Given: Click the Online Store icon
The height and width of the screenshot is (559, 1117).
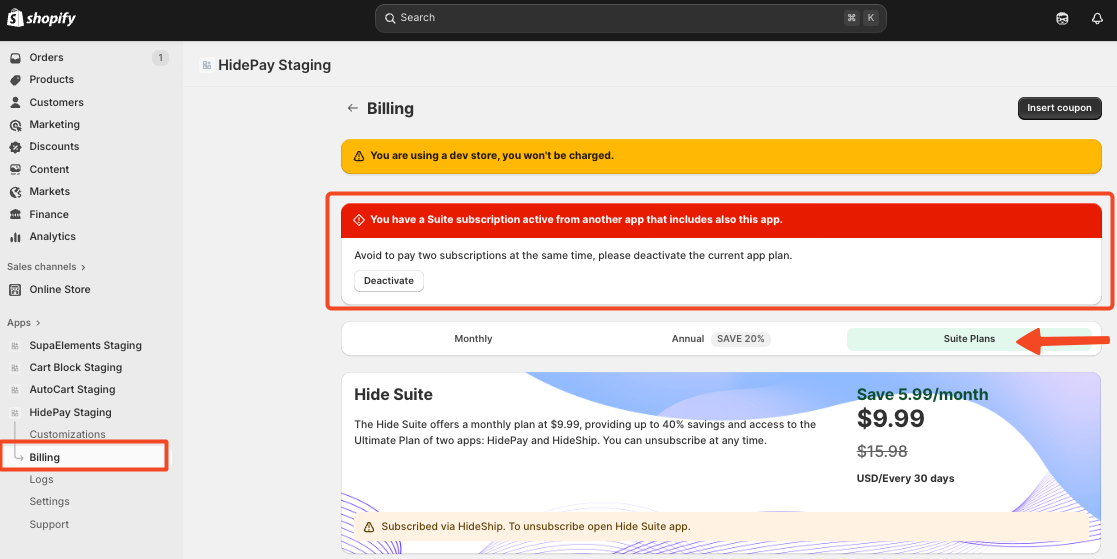Looking at the screenshot, I should pyautogui.click(x=15, y=290).
